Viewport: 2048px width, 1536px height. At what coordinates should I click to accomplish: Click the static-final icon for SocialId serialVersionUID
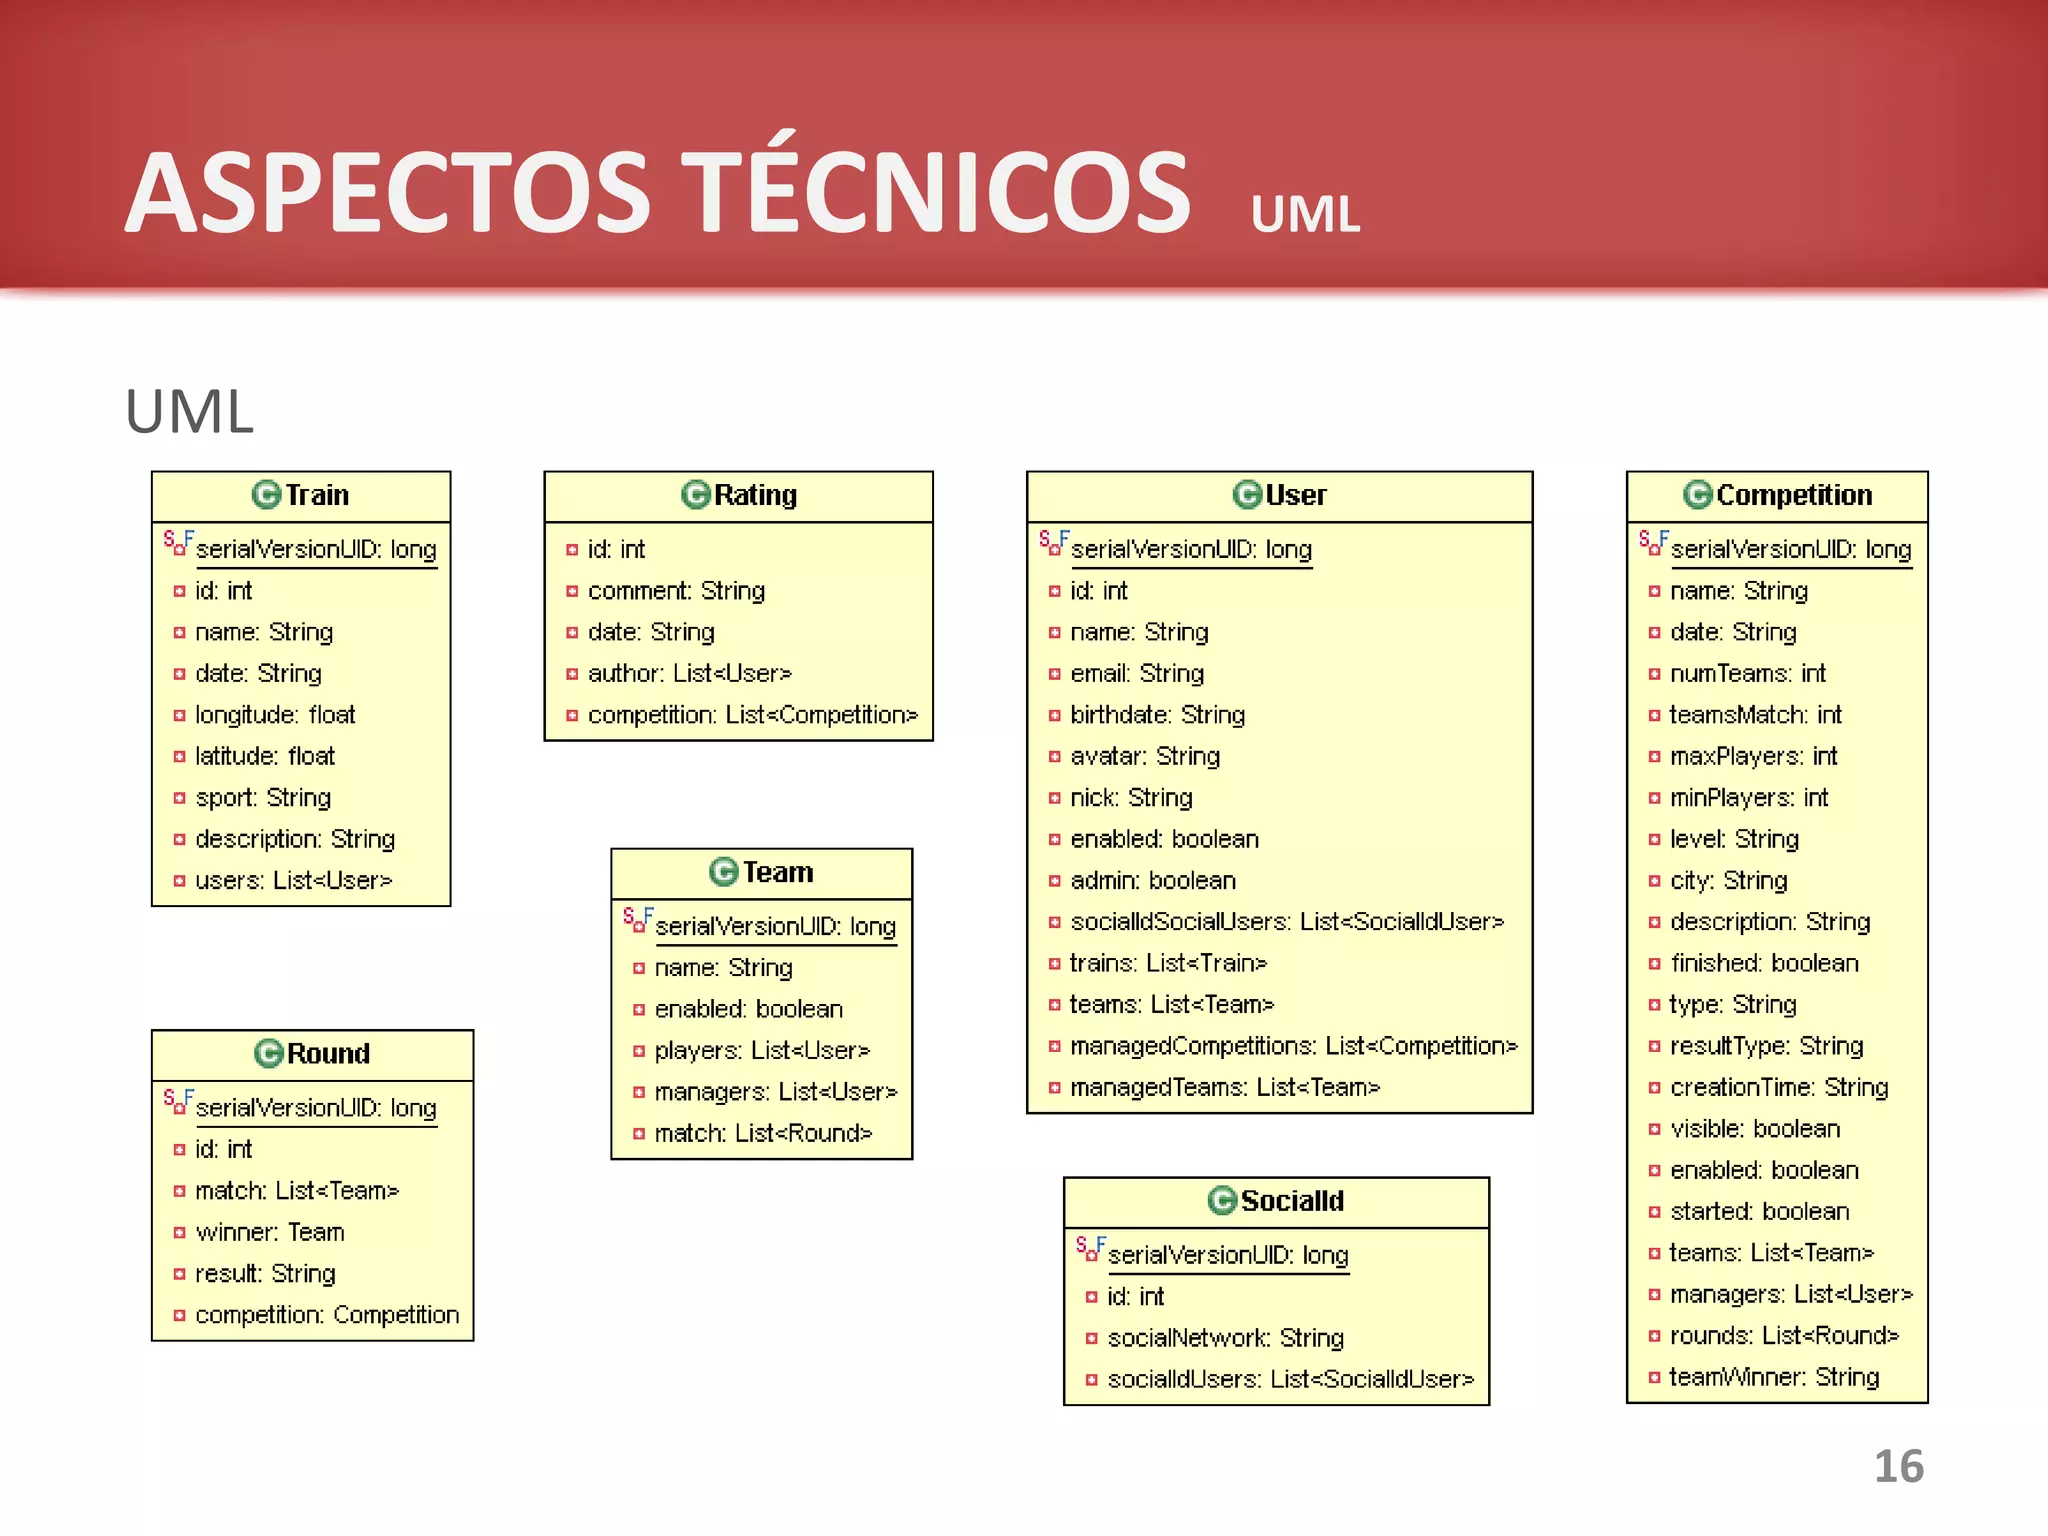1090,1249
